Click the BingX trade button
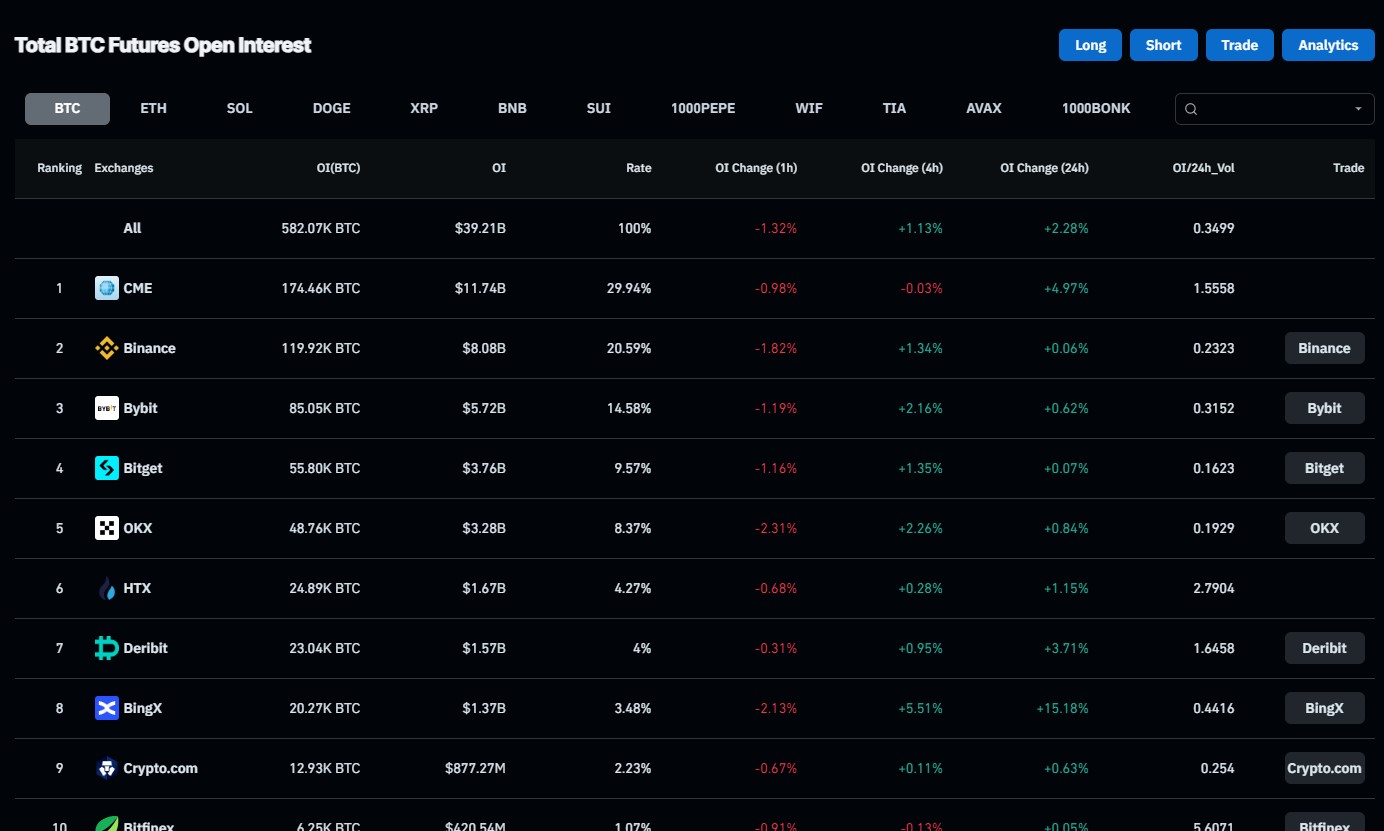The height and width of the screenshot is (831, 1384). [x=1324, y=708]
